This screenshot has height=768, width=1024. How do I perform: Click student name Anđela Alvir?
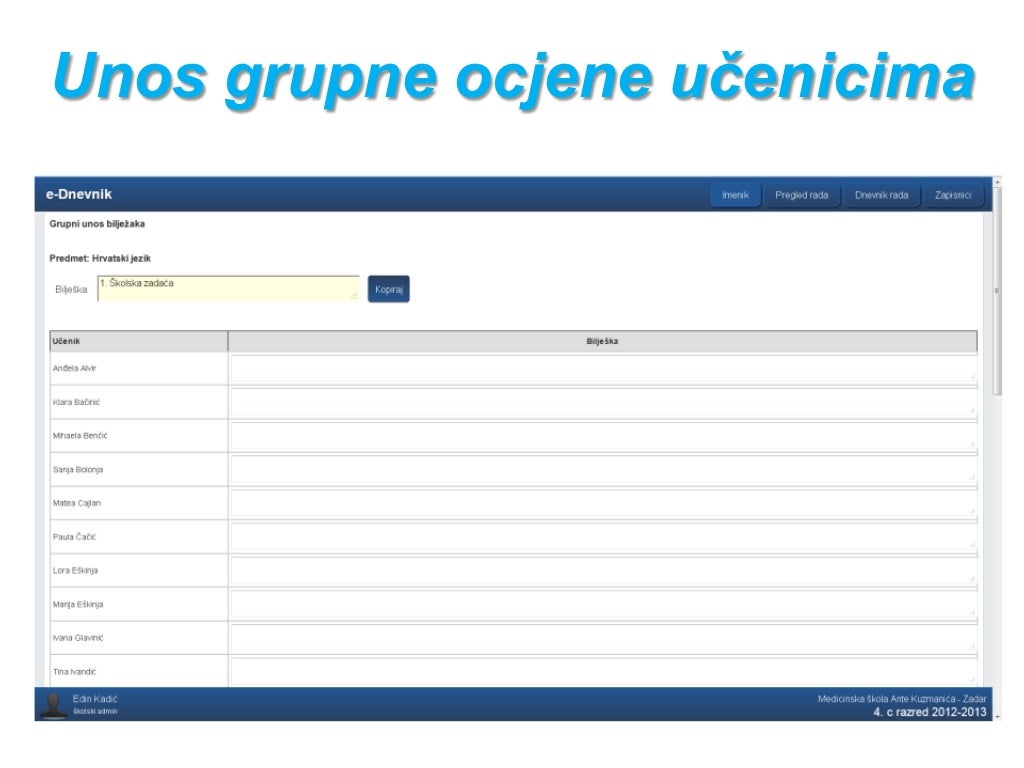[x=74, y=368]
